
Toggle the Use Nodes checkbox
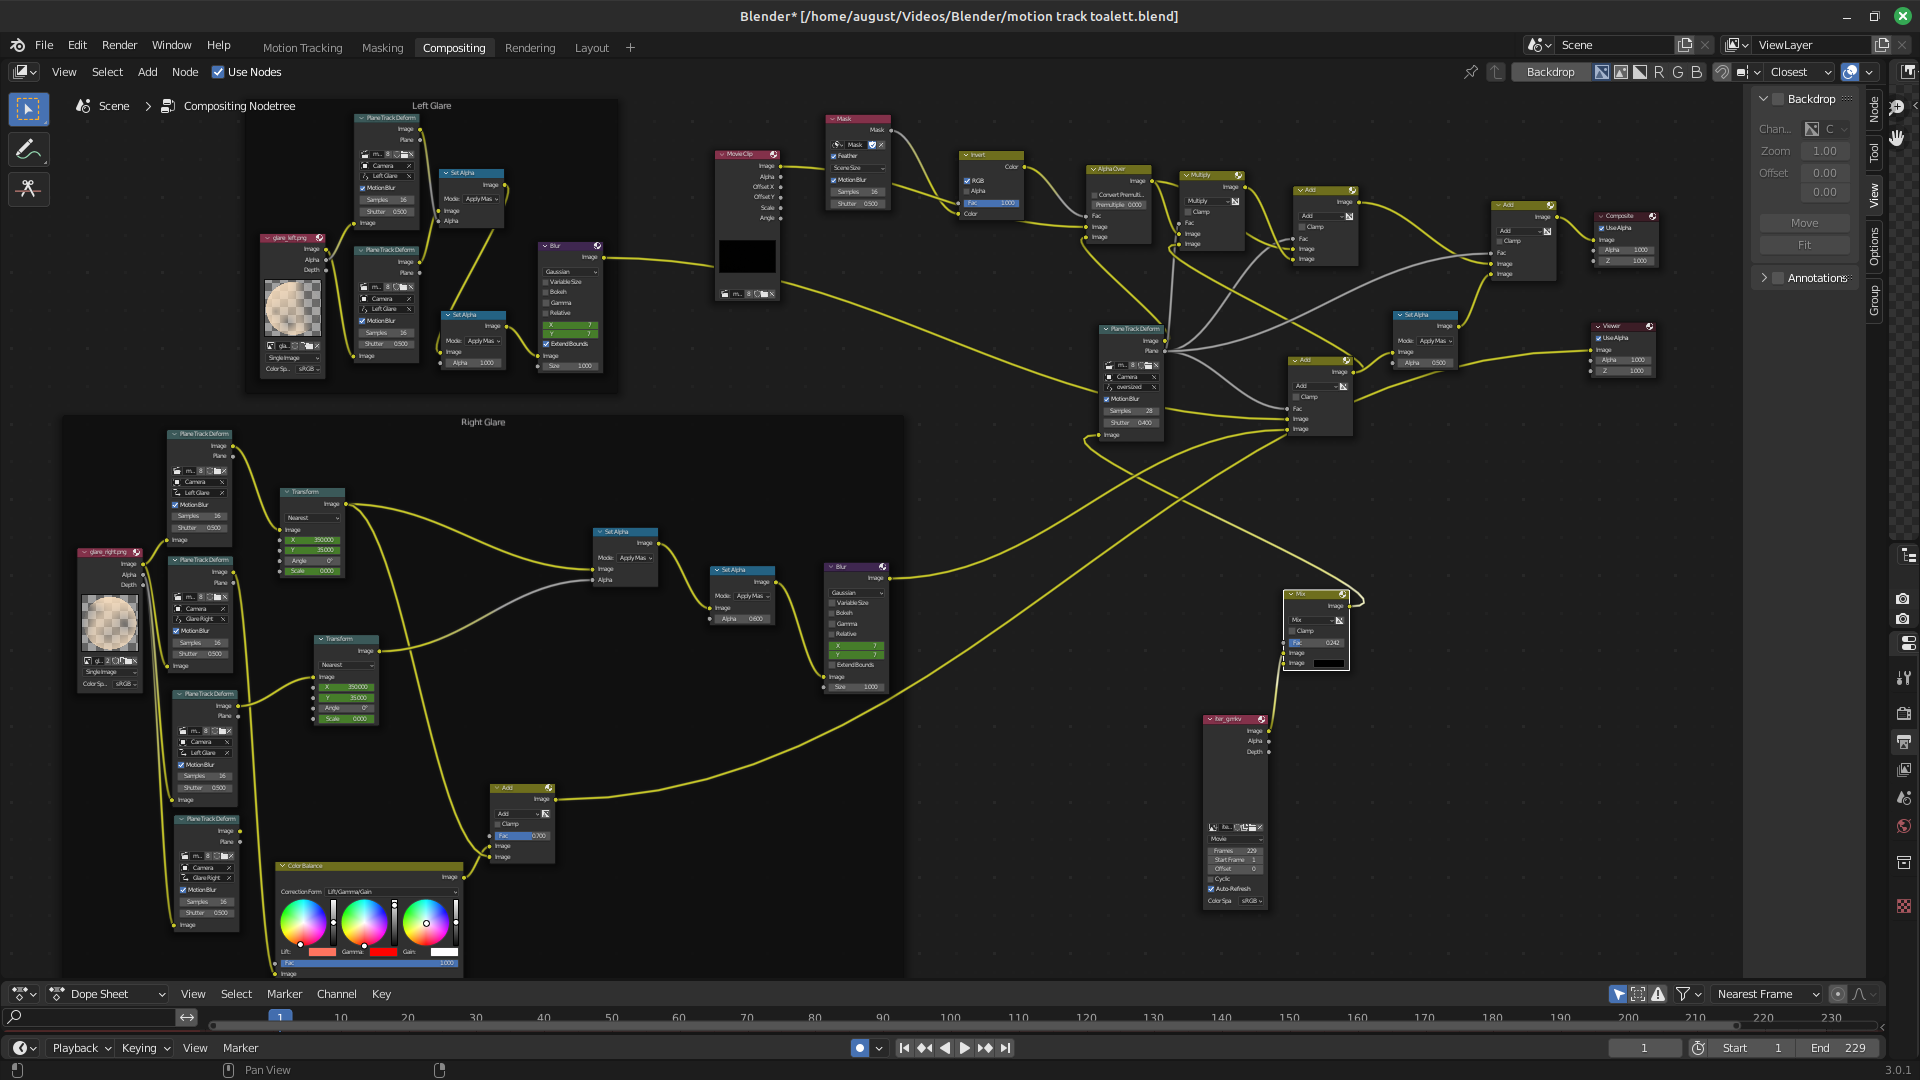click(x=218, y=72)
